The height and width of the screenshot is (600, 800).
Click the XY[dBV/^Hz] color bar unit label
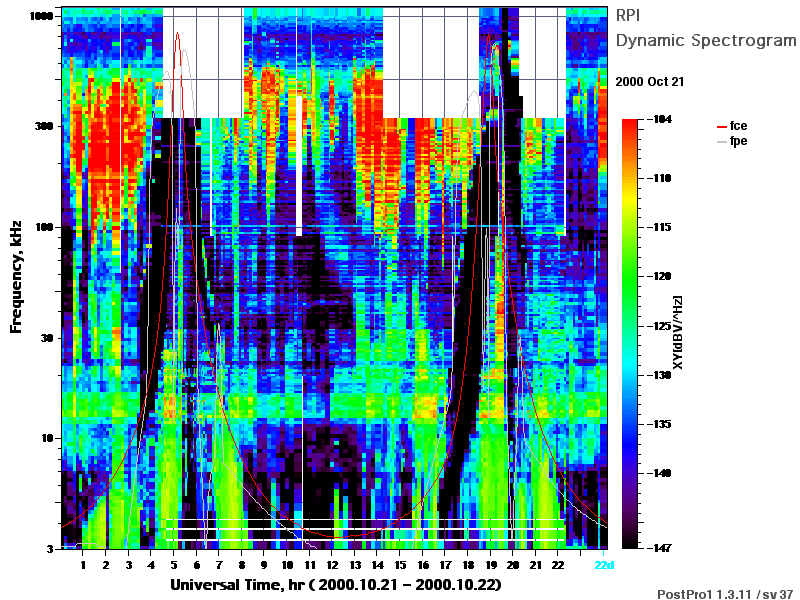point(678,333)
